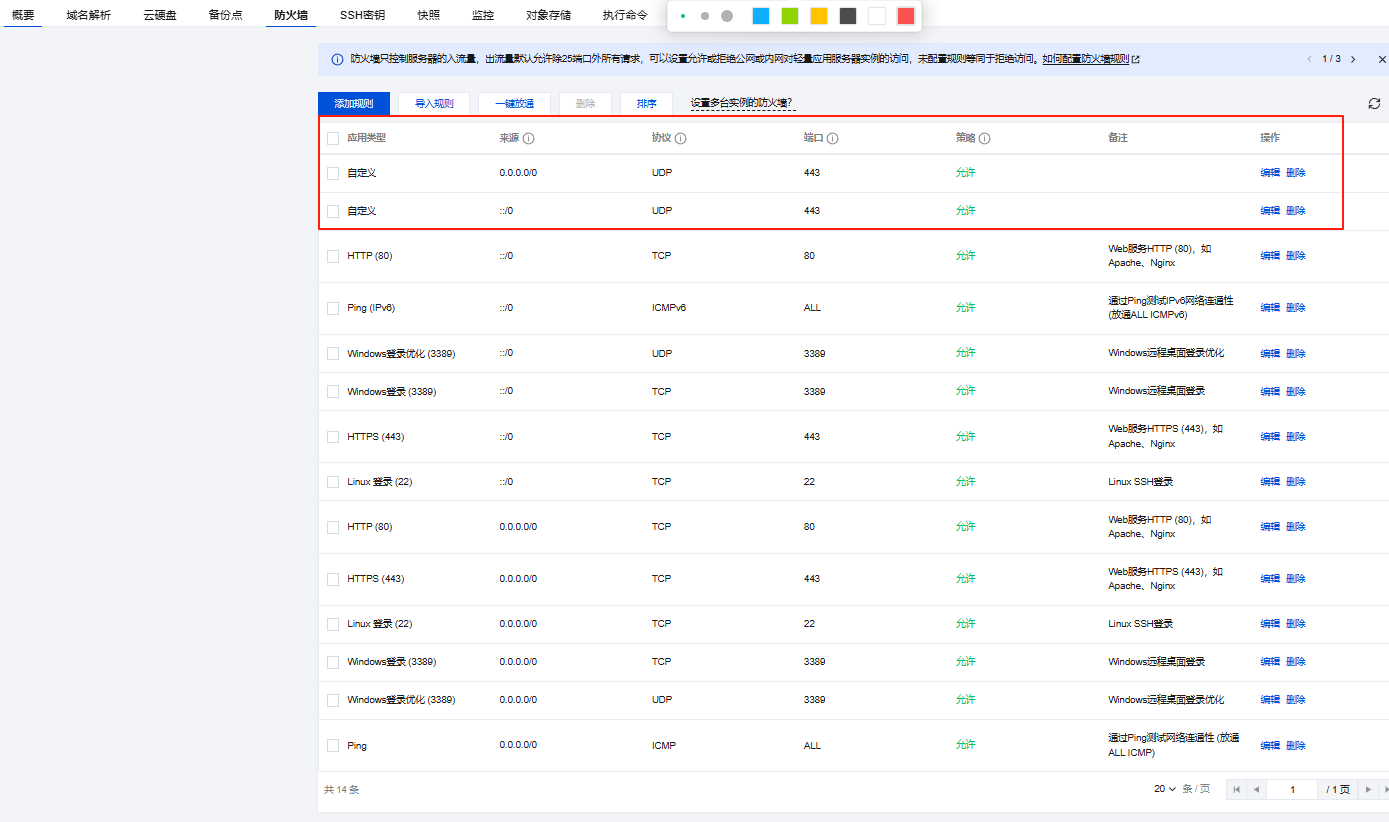Choose the green color swatch
Screen dimensions: 1389x822
pyautogui.click(x=790, y=16)
